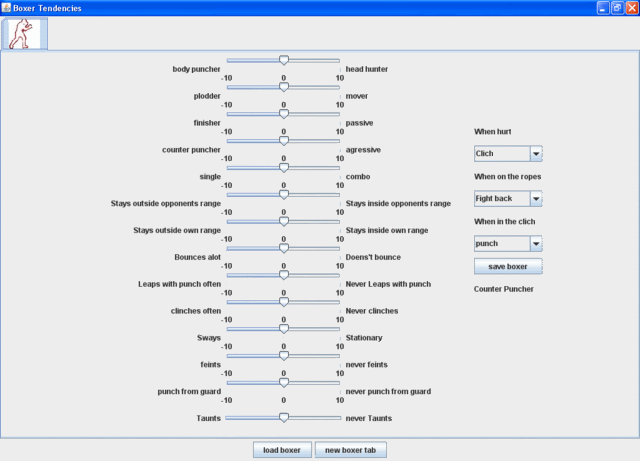Viewport: 640px width, 461px height.
Task: Click the feints slider handle
Action: pyautogui.click(x=283, y=356)
